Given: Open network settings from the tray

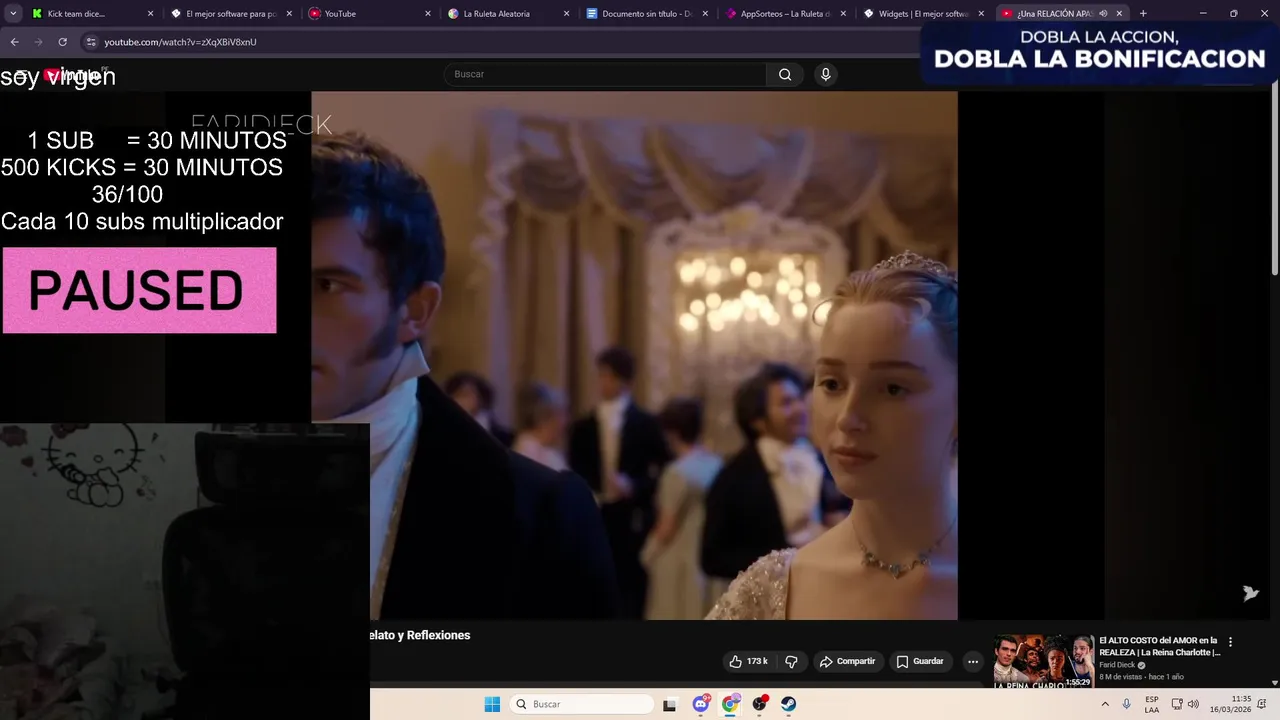Looking at the screenshot, I should [1177, 704].
